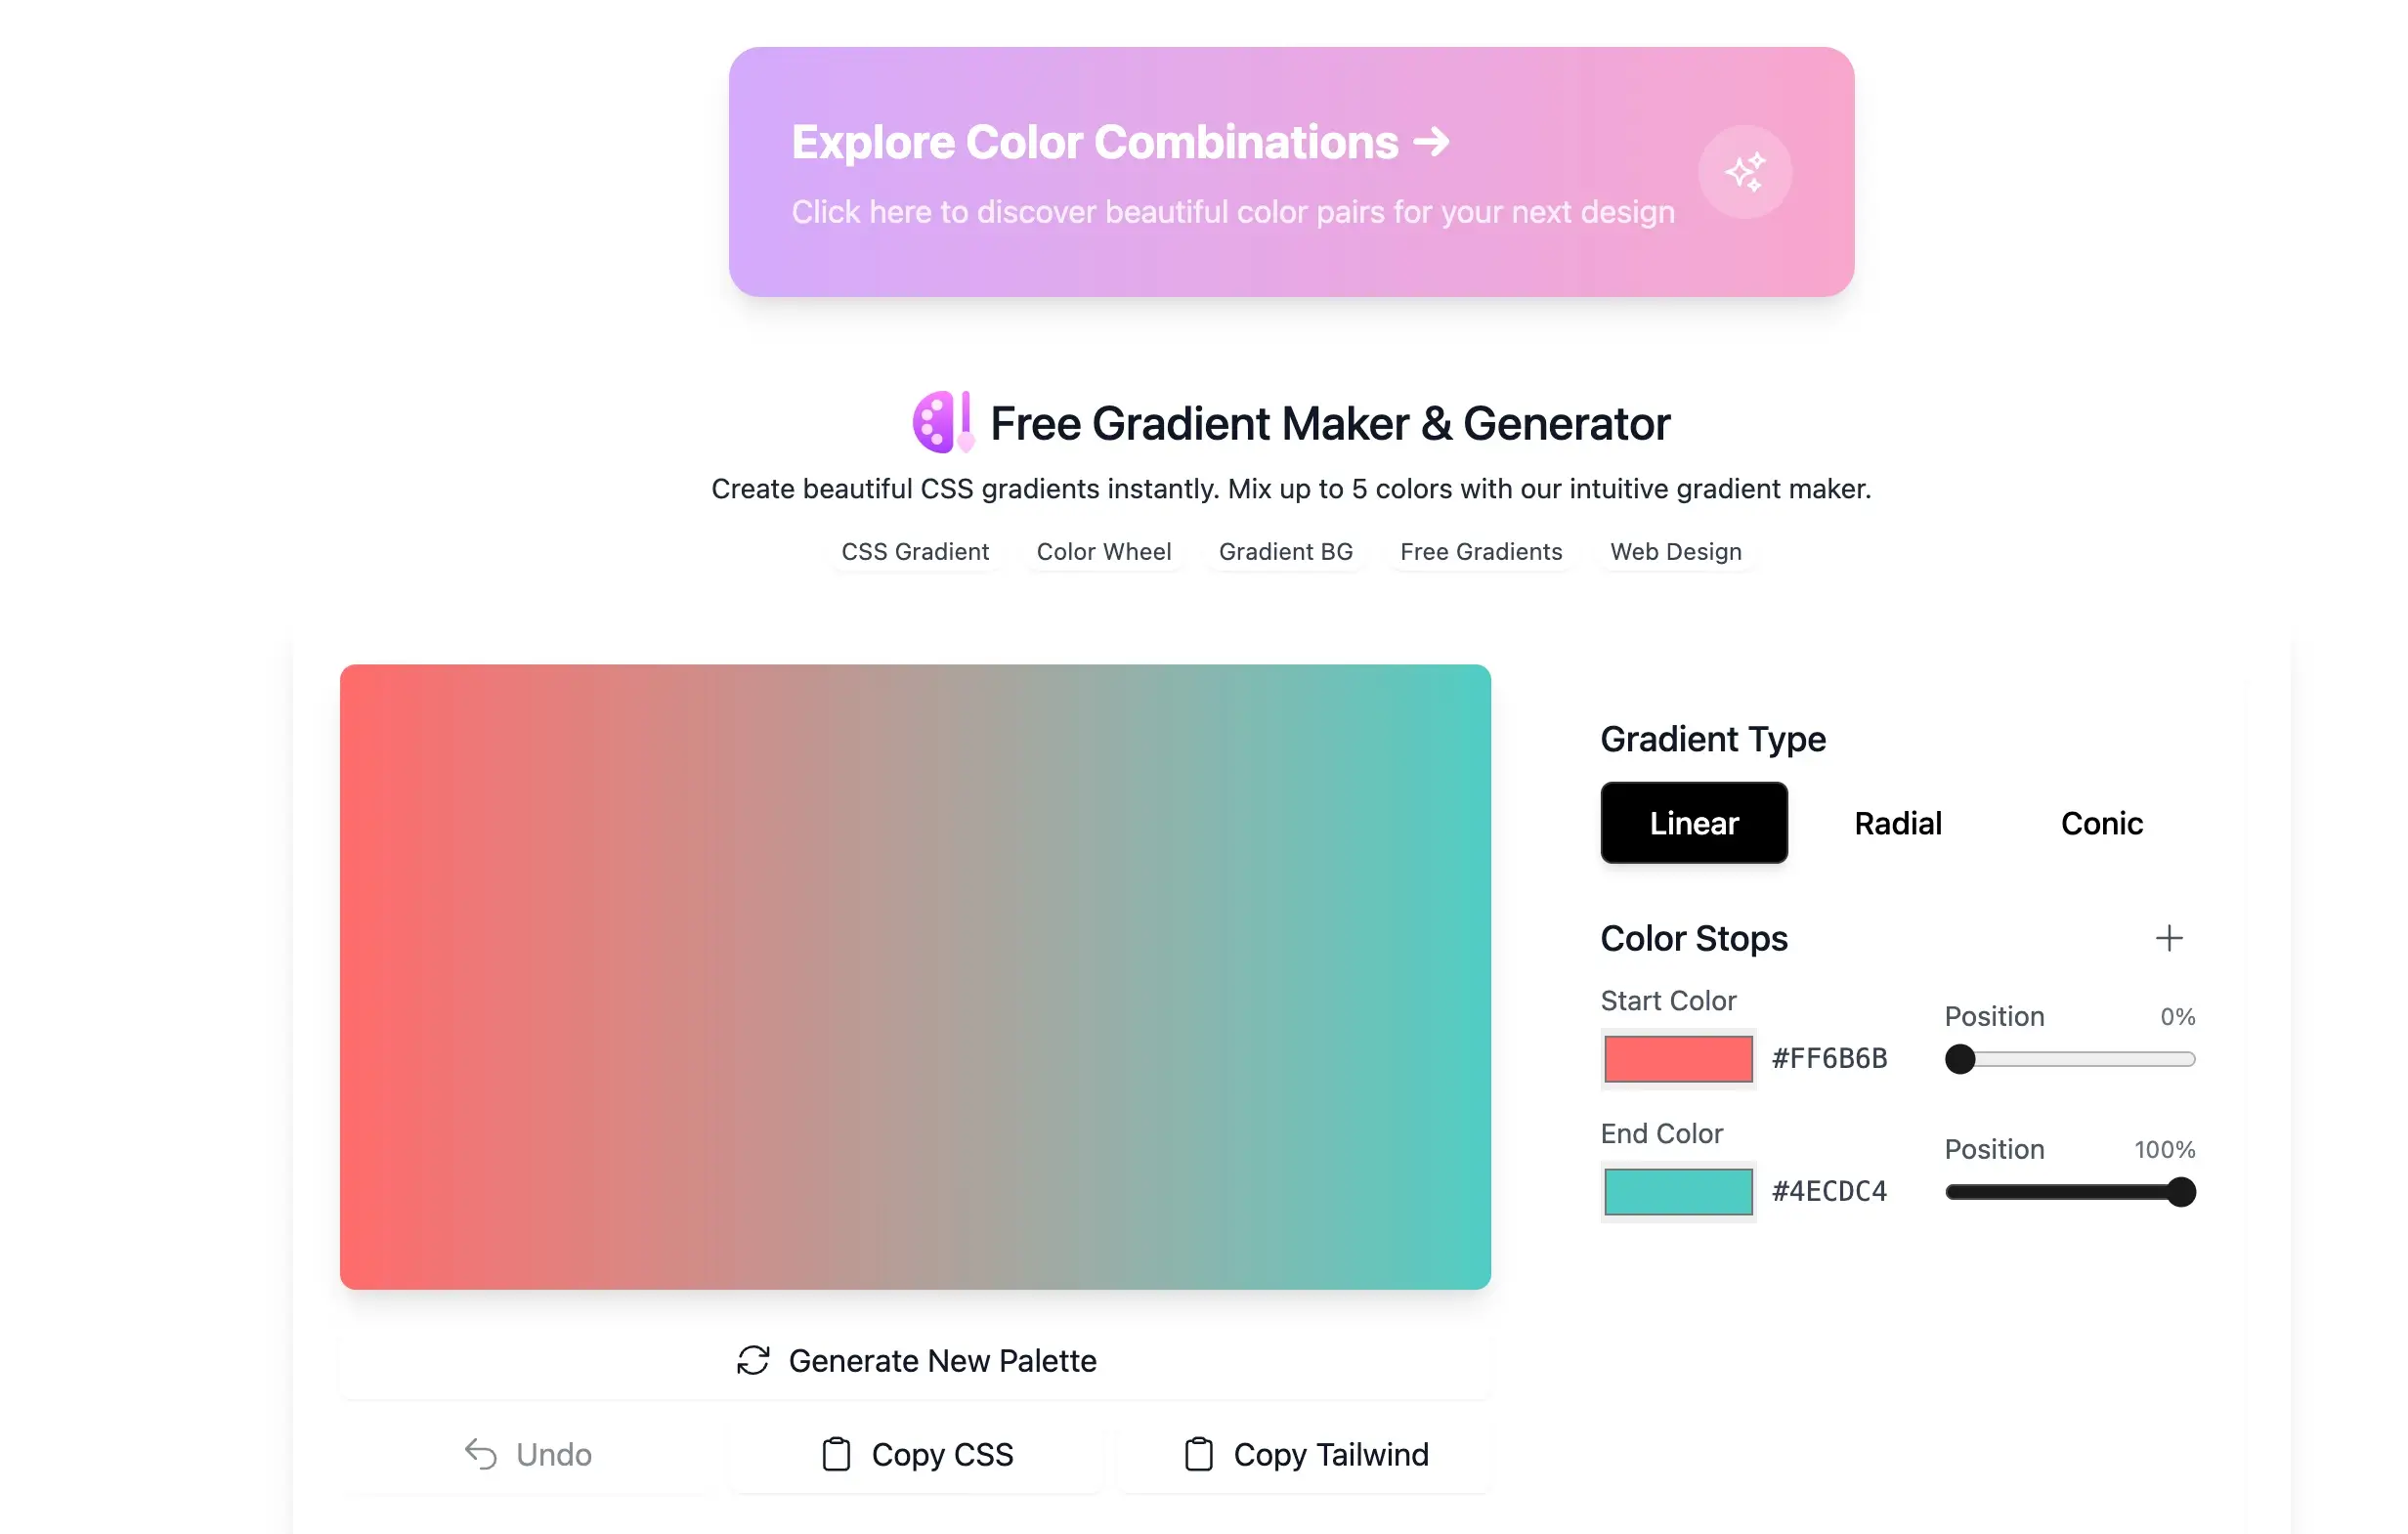Choose the Conic gradient type
Viewport: 2408px width, 1534px height.
[x=2101, y=823]
